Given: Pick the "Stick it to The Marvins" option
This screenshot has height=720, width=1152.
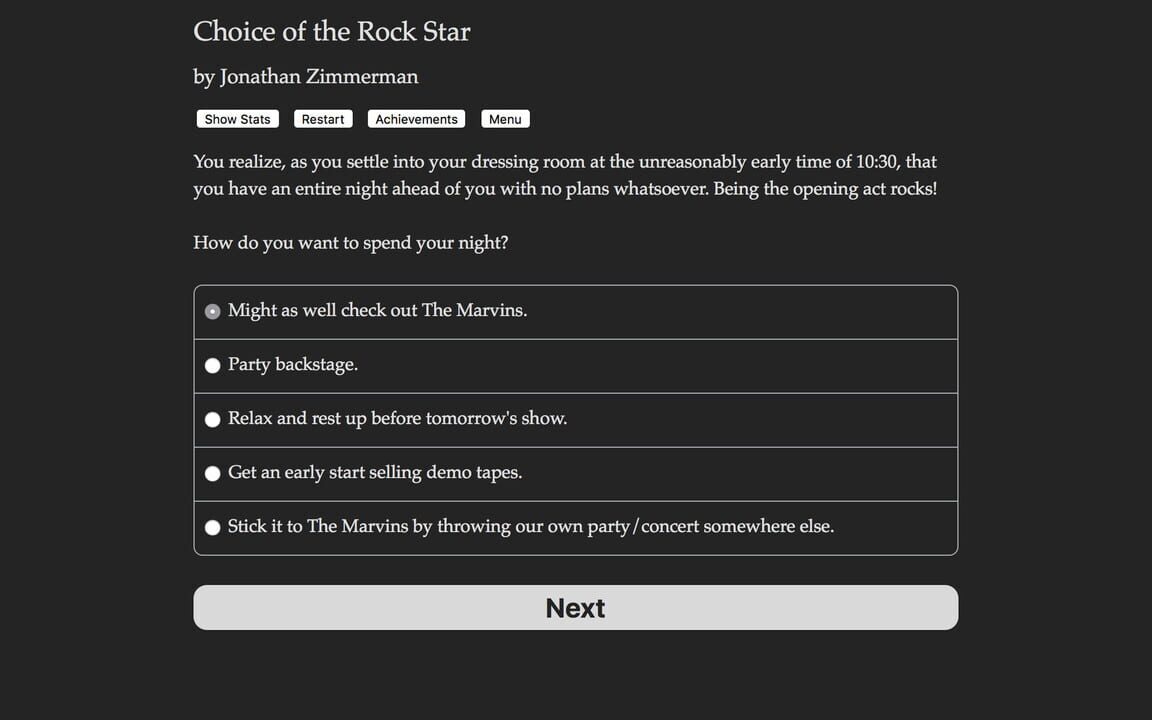Looking at the screenshot, I should point(212,526).
